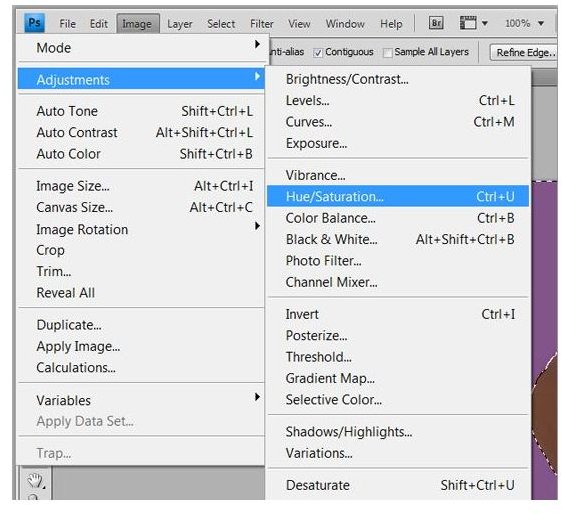Open Image Size dialog
The width and height of the screenshot is (562, 514).
tap(142, 186)
